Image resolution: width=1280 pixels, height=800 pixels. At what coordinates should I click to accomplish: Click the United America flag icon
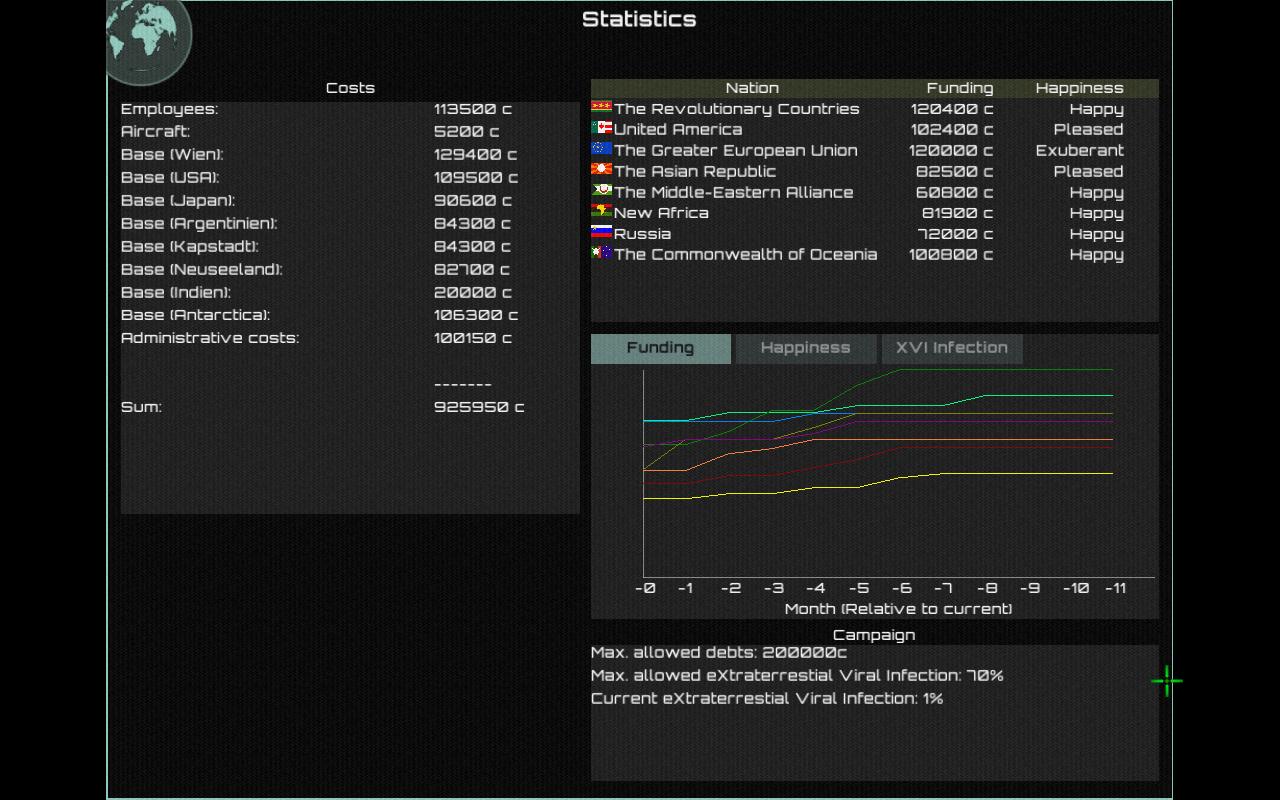click(601, 127)
